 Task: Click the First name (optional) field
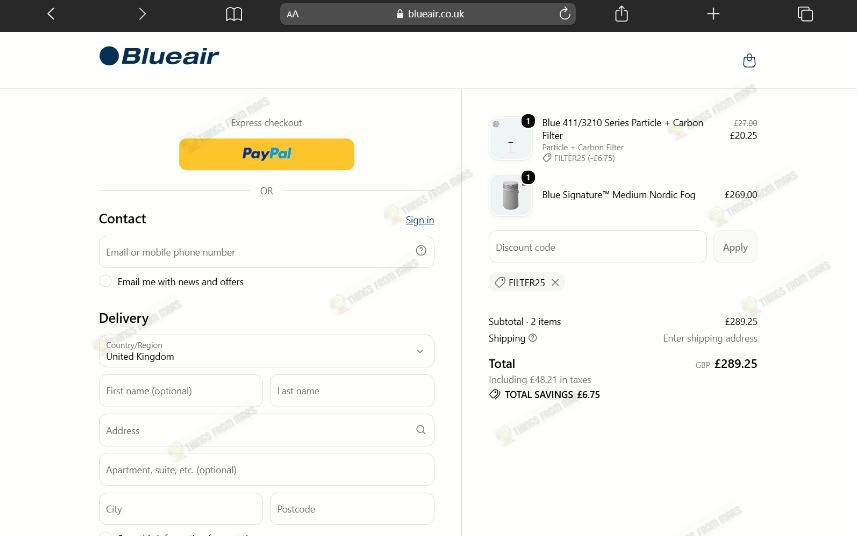(x=181, y=391)
